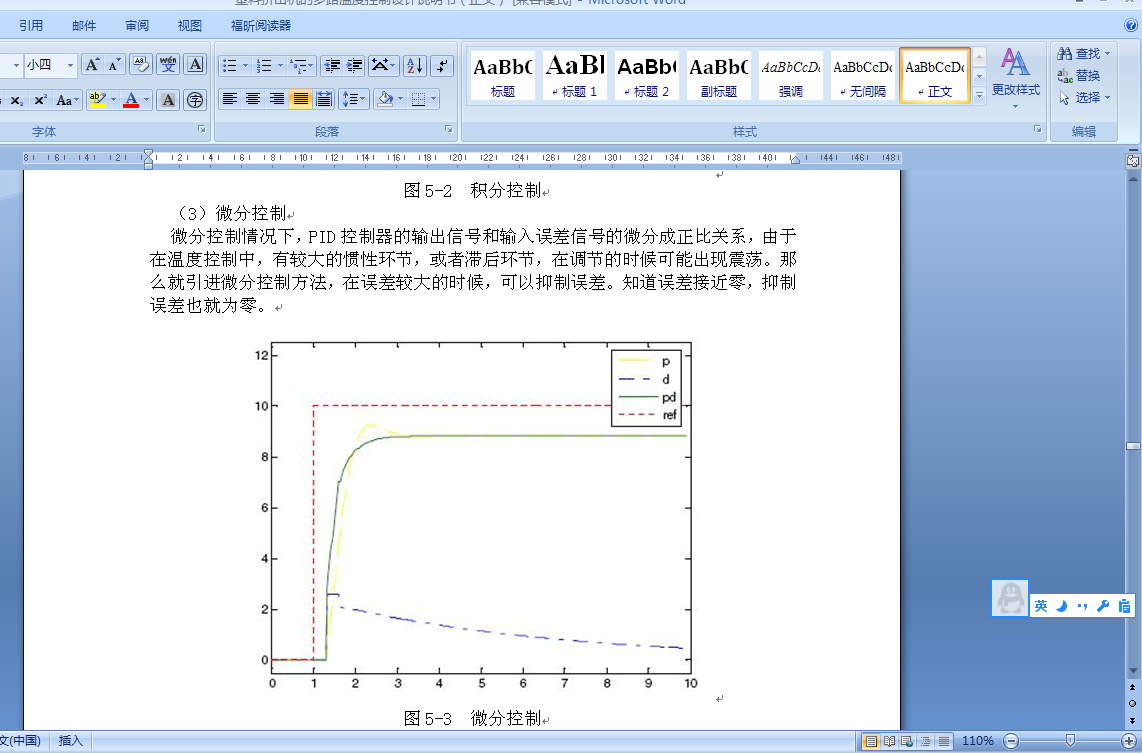This screenshot has height=753, width=1142.
Task: Apply the 标题 1 style
Action: 574,76
